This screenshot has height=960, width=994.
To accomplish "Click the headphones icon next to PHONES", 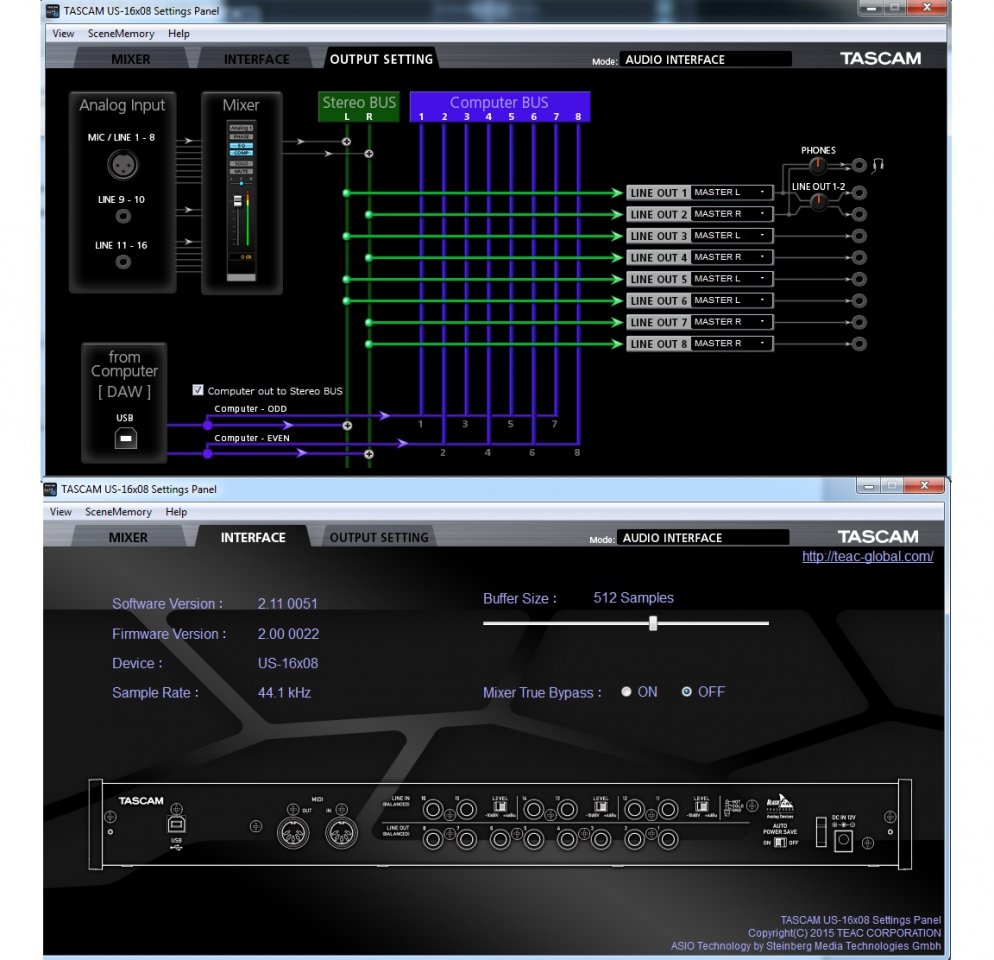I will click(x=878, y=165).
